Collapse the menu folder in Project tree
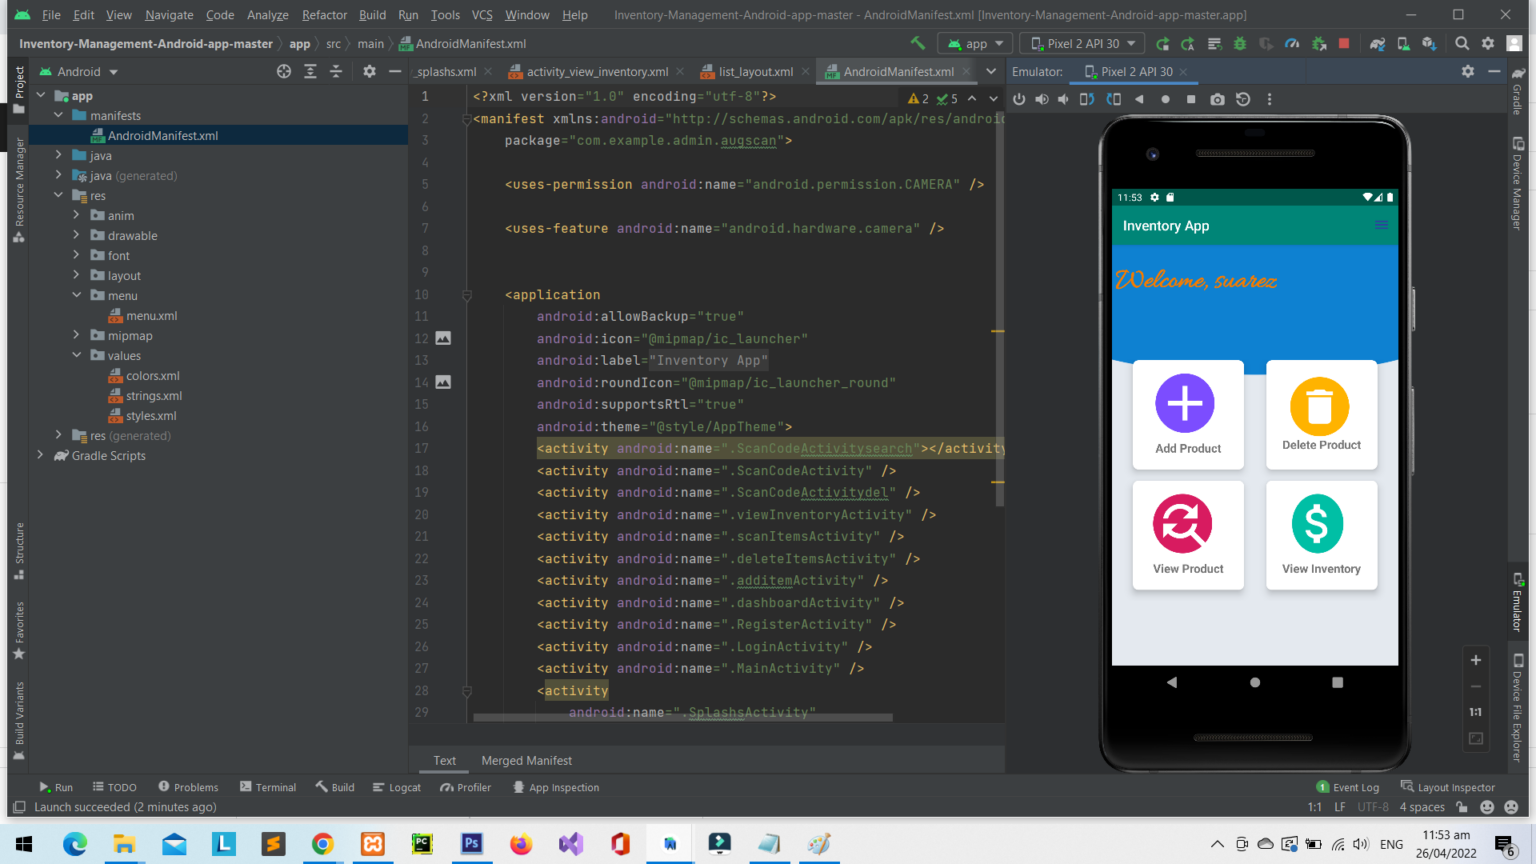The height and width of the screenshot is (864, 1536). [x=78, y=295]
